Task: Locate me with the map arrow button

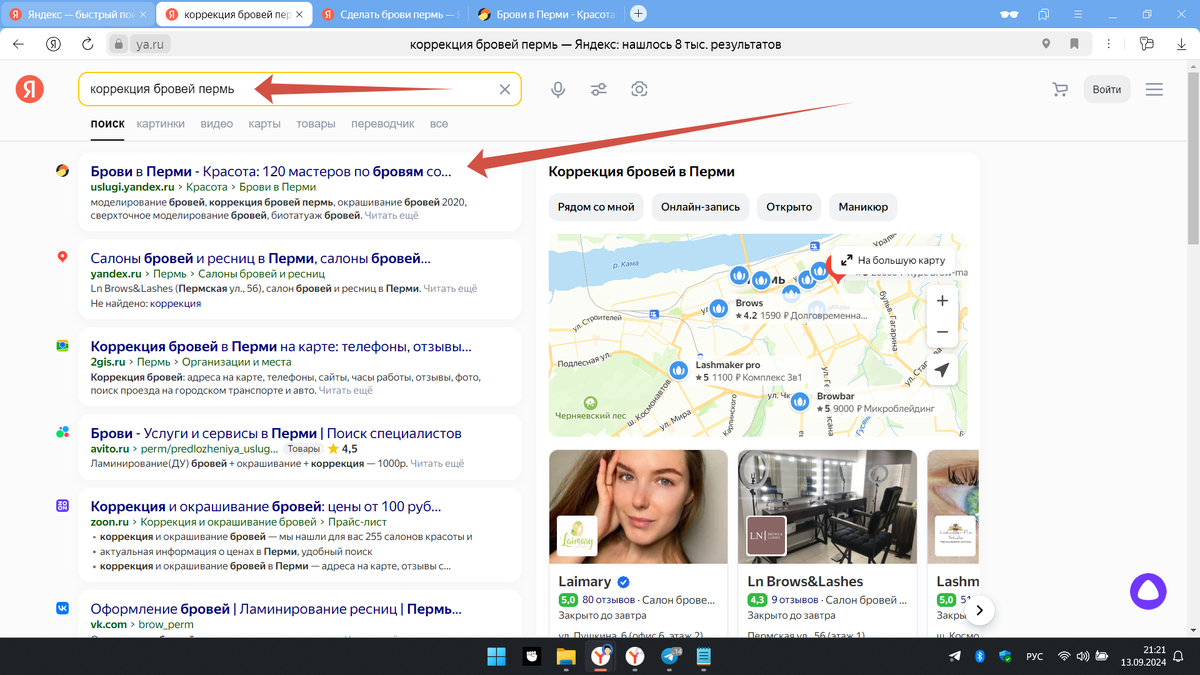Action: pyautogui.click(x=942, y=371)
